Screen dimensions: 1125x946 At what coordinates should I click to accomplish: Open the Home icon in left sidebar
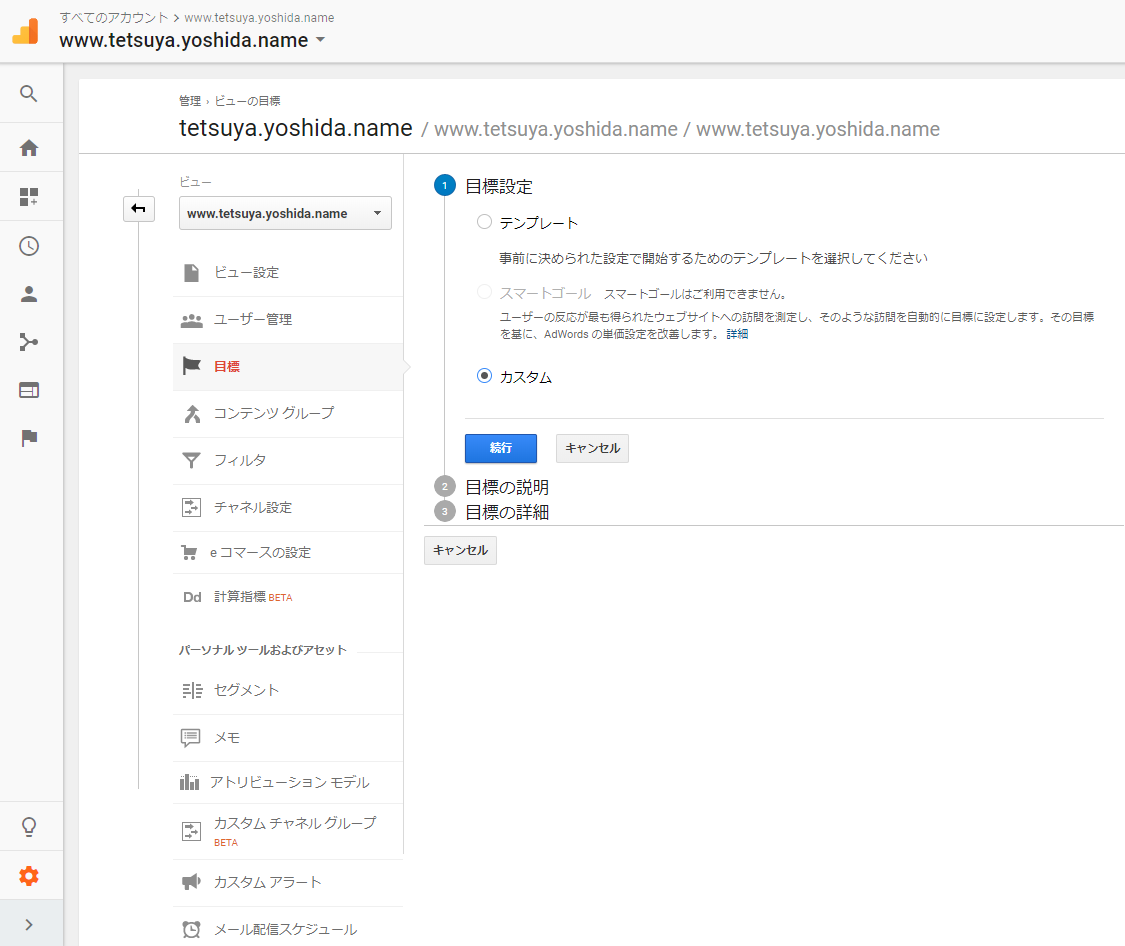pyautogui.click(x=29, y=148)
